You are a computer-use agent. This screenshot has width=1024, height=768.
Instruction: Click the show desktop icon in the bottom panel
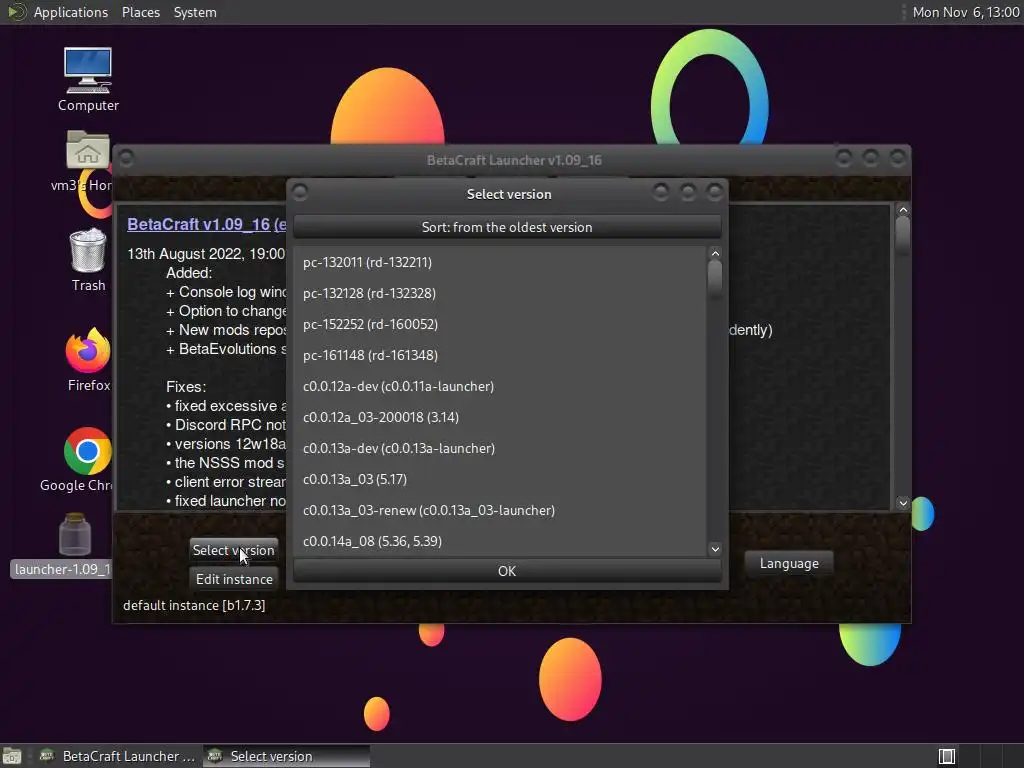tap(12, 756)
